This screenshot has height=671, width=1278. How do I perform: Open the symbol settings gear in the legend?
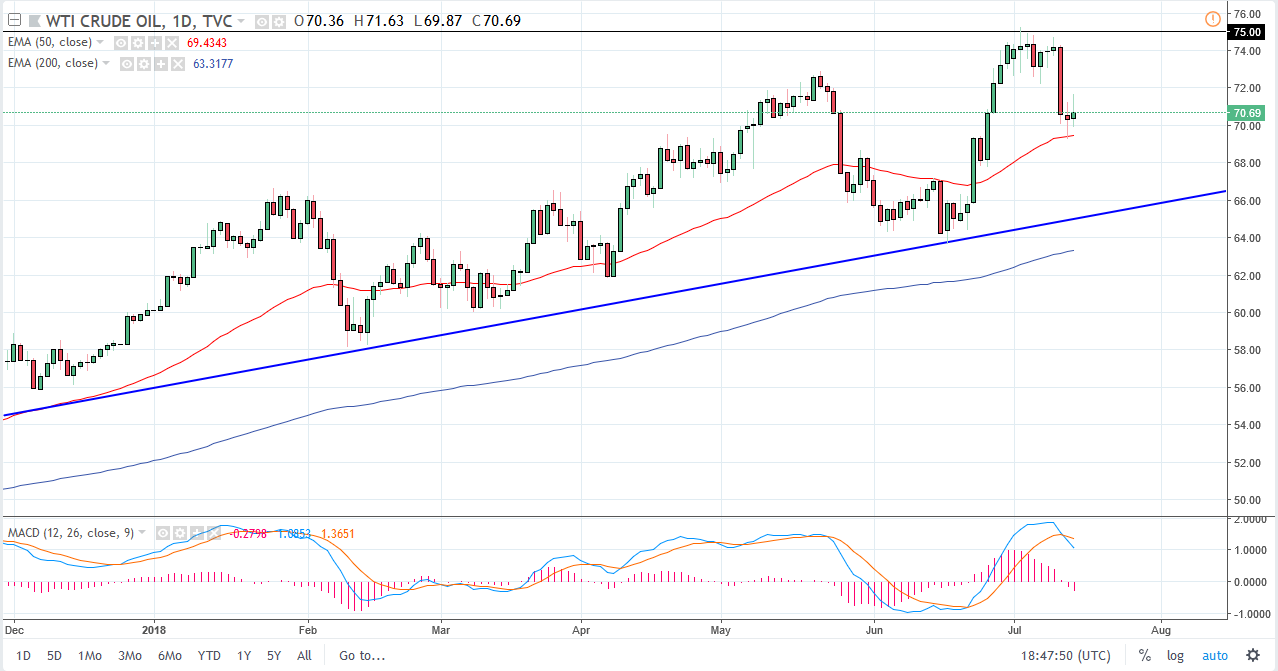coord(279,20)
